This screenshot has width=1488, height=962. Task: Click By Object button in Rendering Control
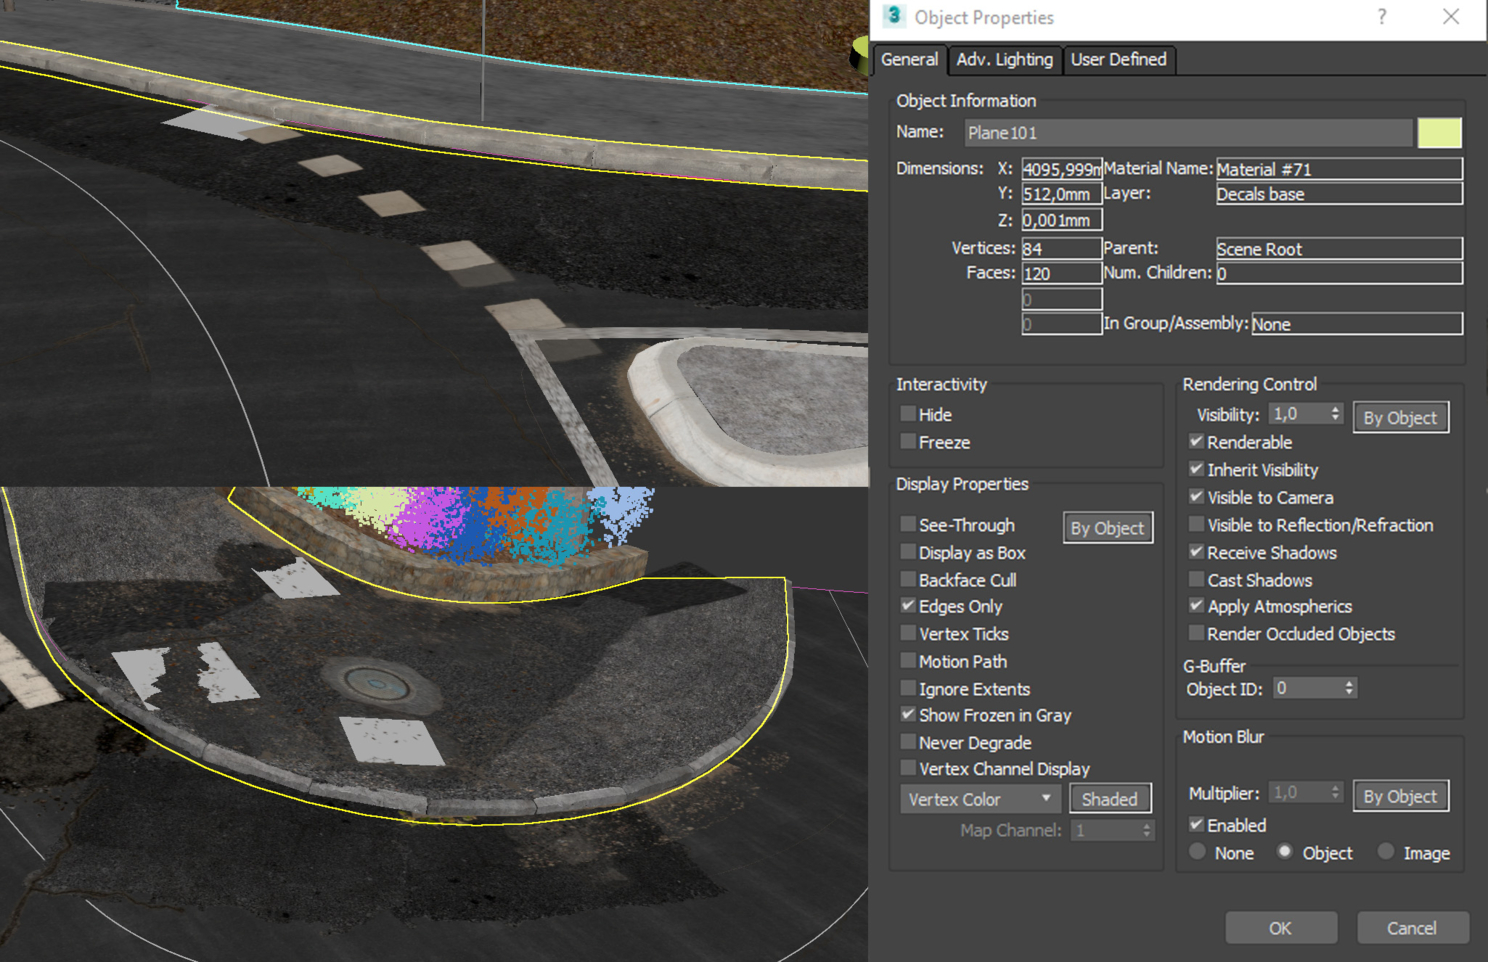[x=1400, y=418]
